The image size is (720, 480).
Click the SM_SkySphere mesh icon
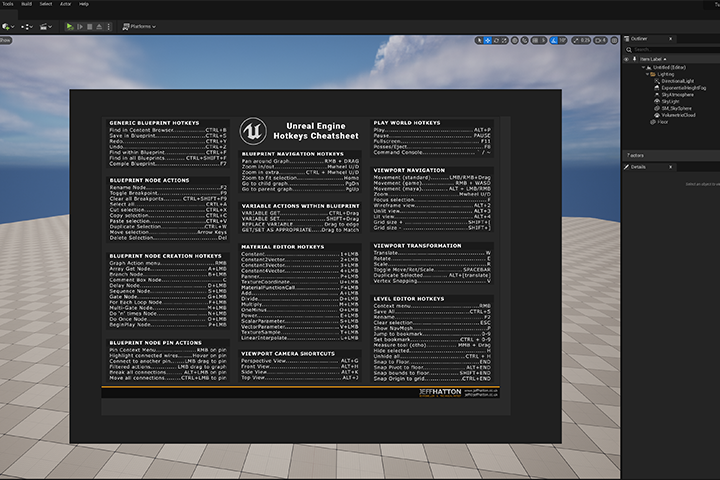pyautogui.click(x=657, y=108)
